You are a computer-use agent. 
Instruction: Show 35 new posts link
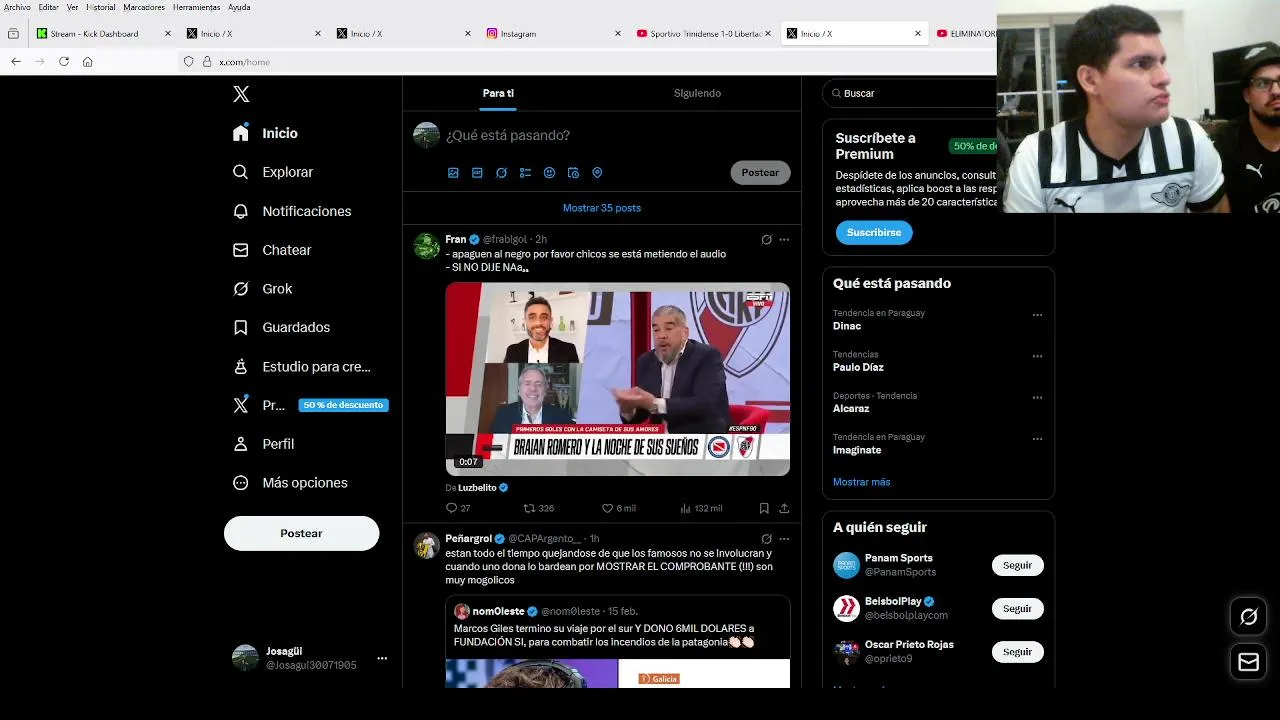[602, 208]
